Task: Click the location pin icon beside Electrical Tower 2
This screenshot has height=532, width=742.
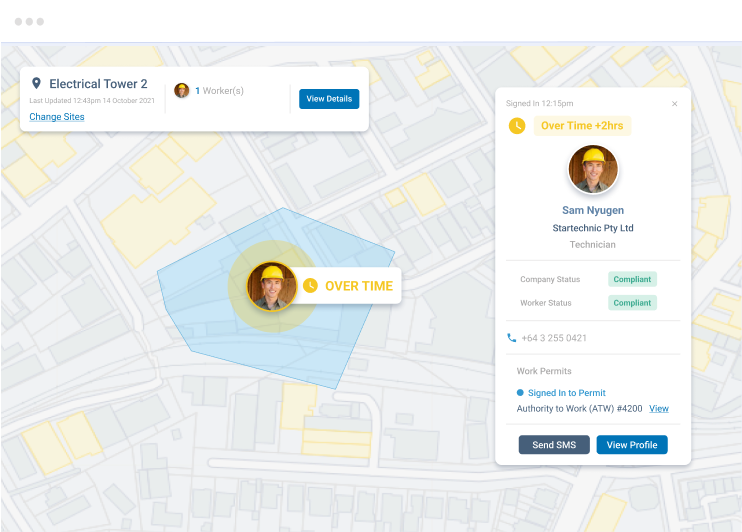Action: coord(36,83)
